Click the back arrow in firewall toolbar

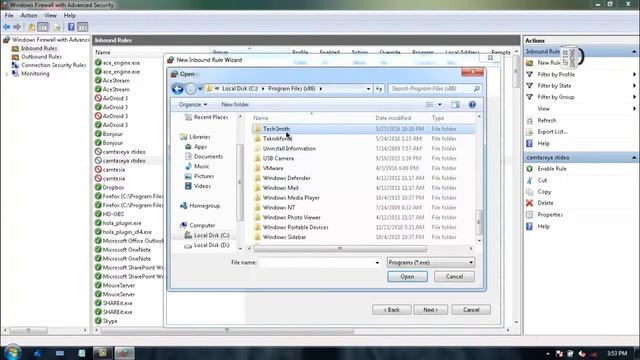pos(7,27)
